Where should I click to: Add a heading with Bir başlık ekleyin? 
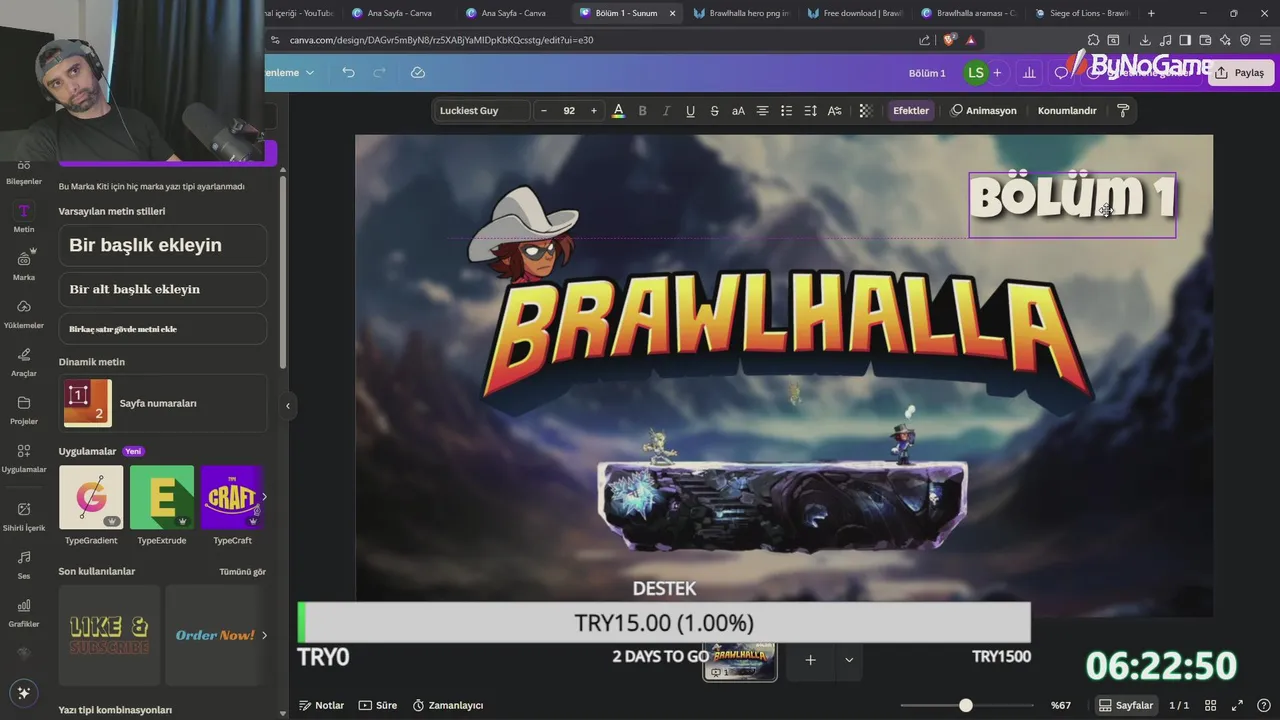162,245
